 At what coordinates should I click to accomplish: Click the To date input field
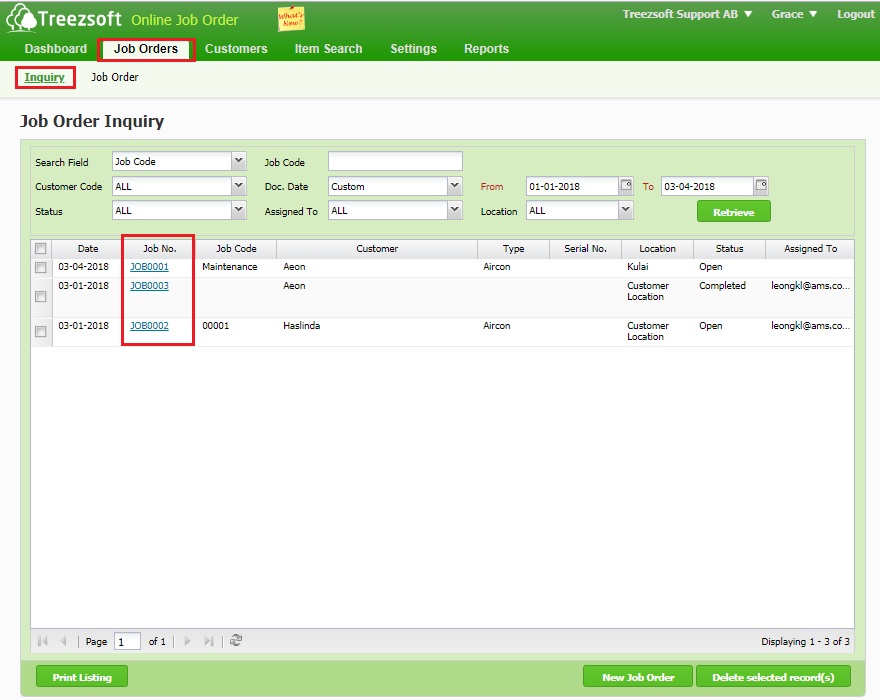click(x=707, y=186)
